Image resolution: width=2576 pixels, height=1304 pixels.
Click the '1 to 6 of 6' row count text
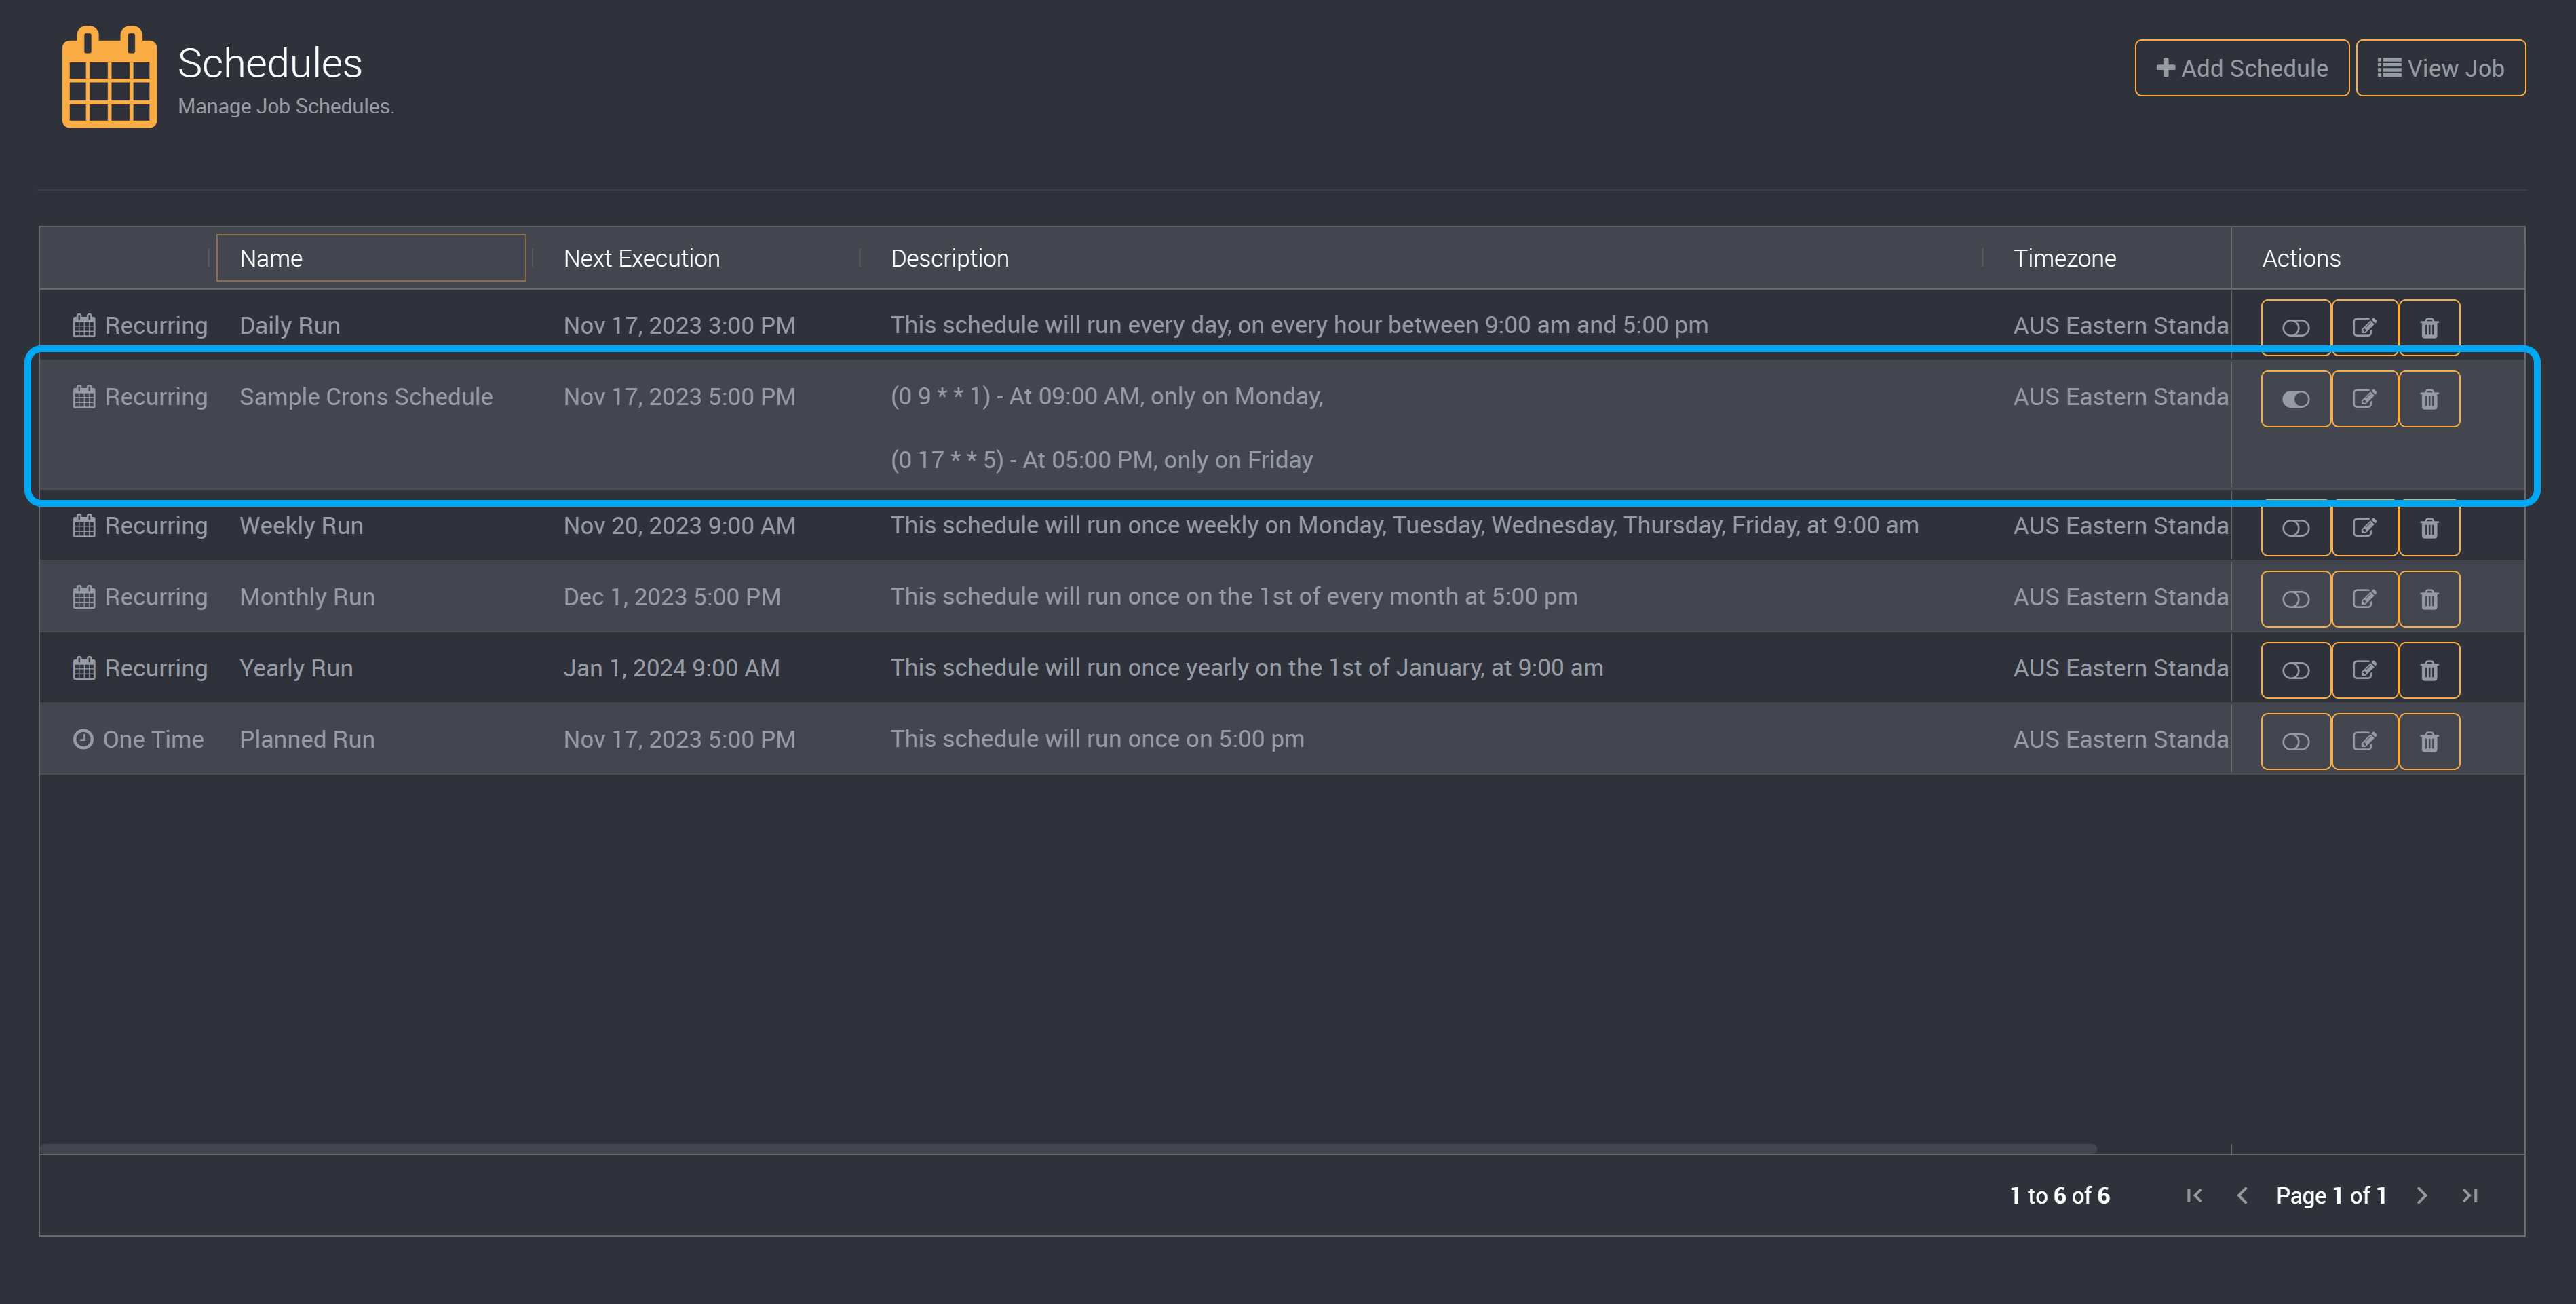[x=2059, y=1195]
